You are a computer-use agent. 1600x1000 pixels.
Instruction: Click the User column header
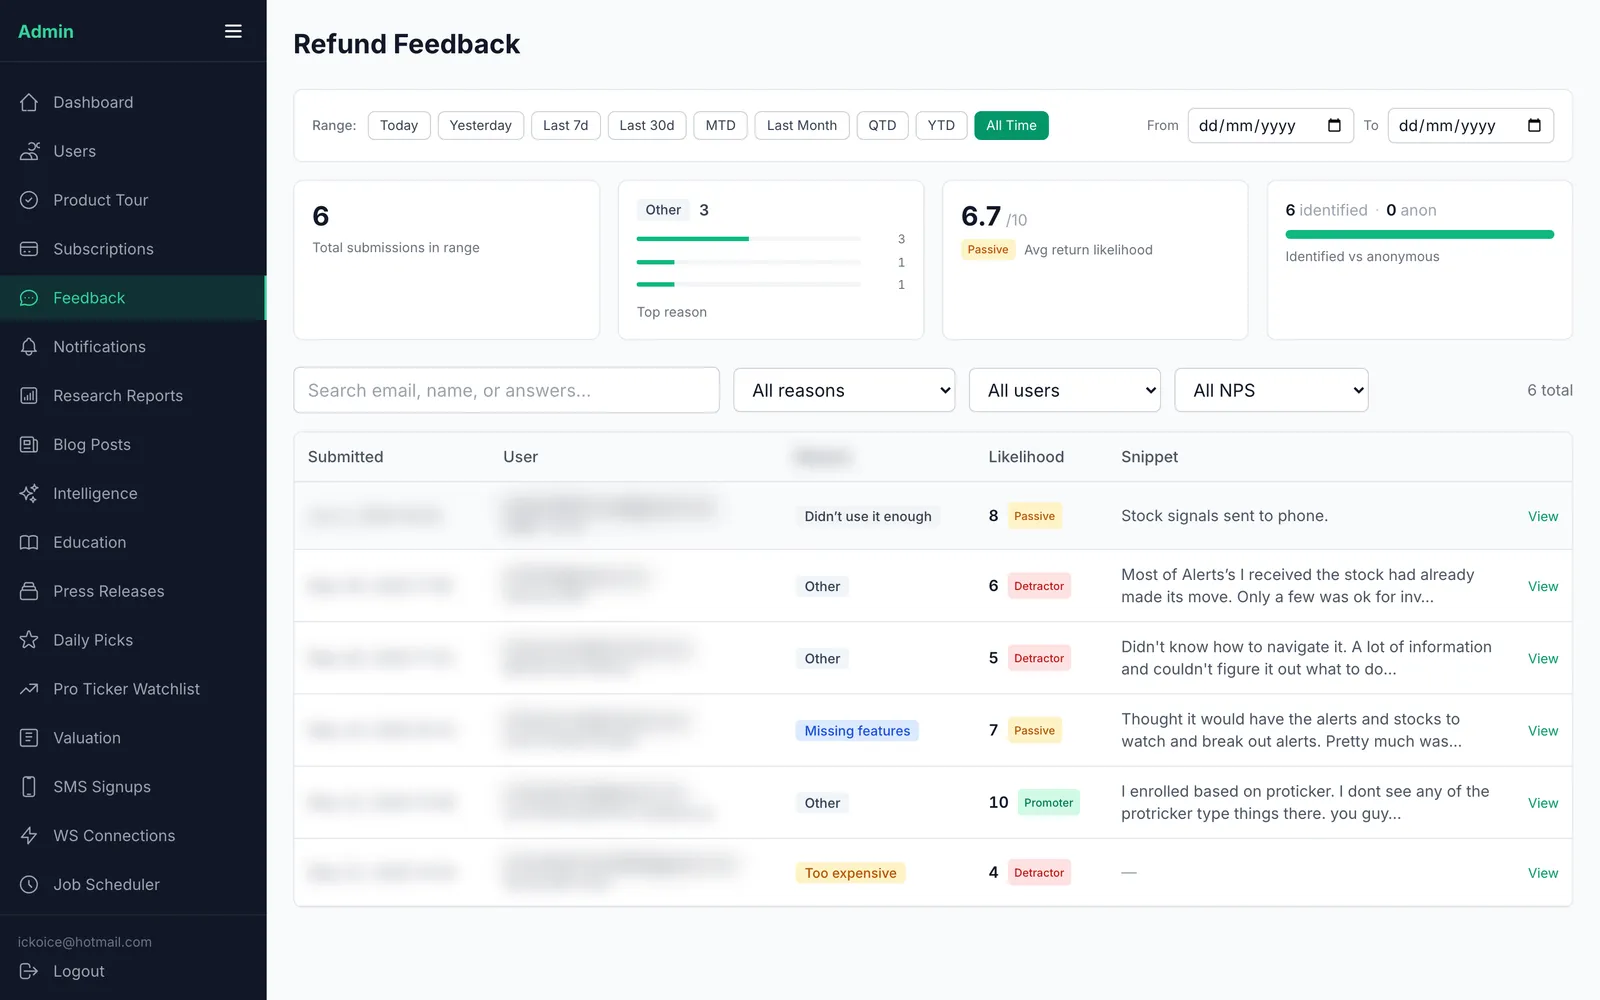520,457
